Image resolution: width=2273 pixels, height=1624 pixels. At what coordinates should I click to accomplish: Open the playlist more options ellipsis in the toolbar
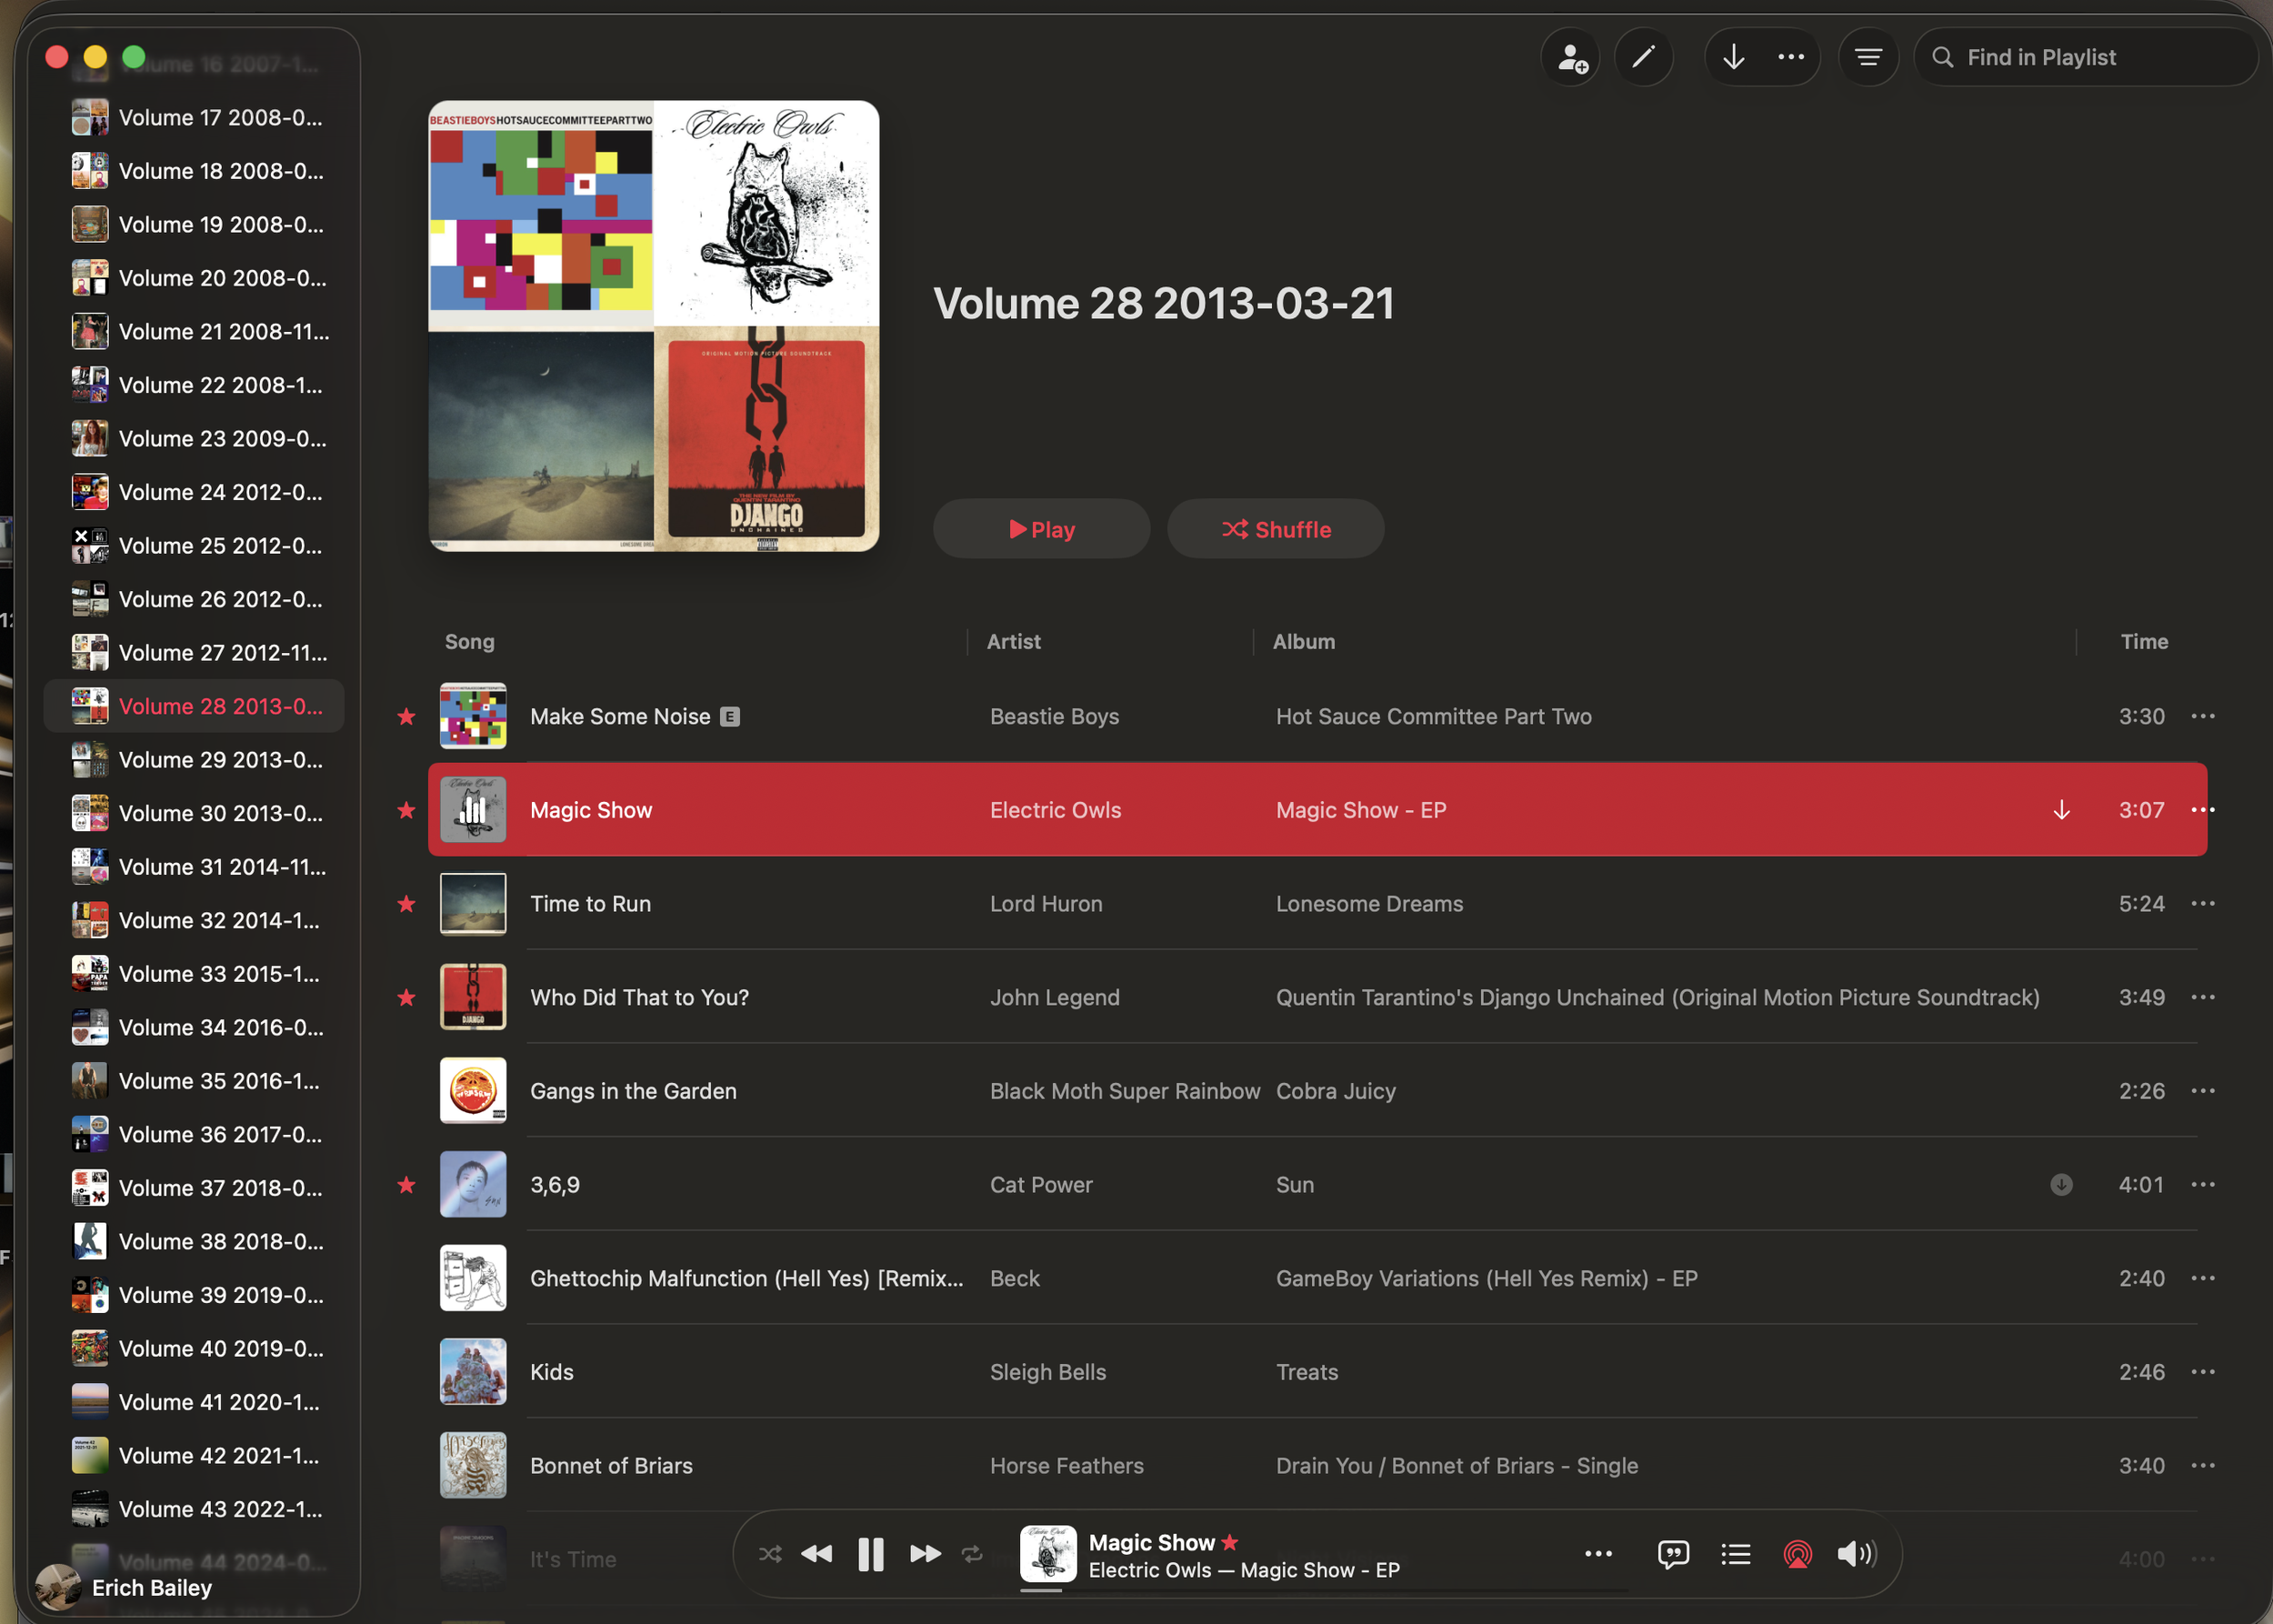[1791, 58]
